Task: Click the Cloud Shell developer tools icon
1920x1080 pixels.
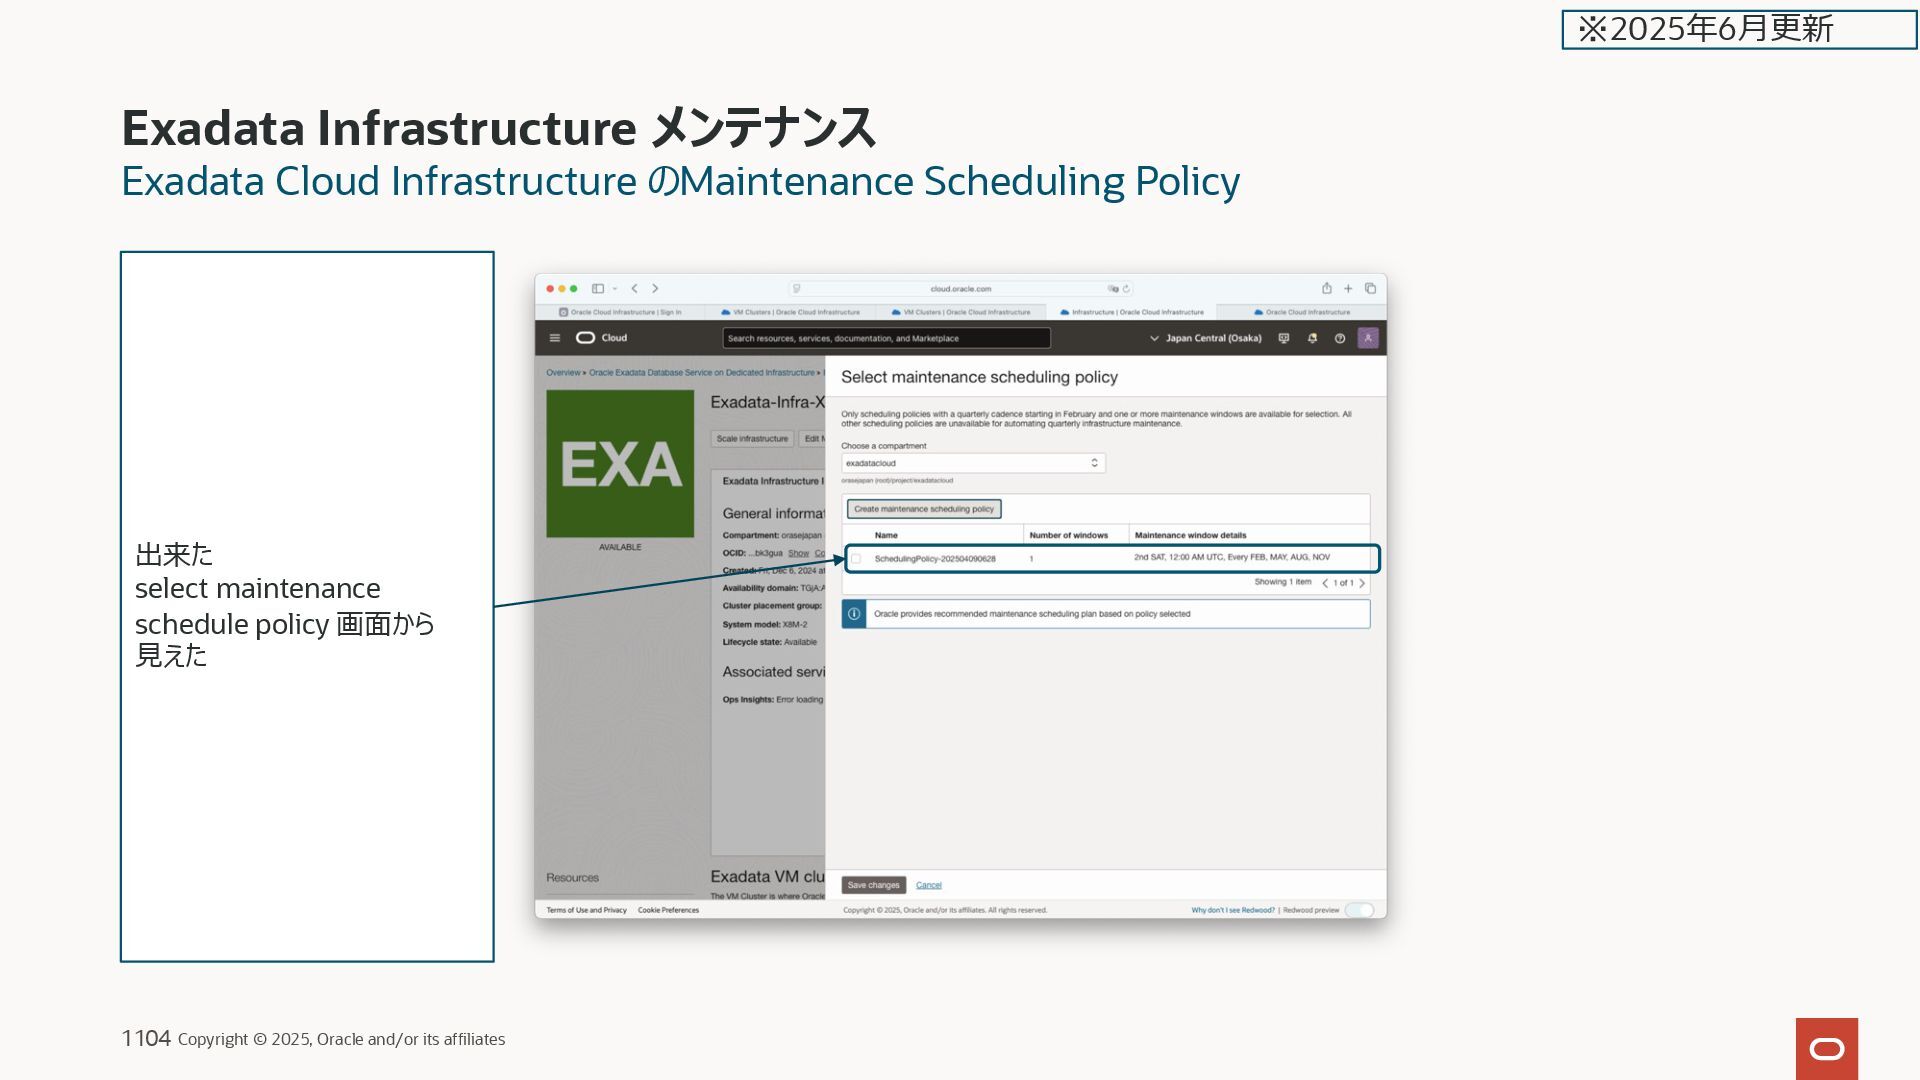Action: (x=1284, y=338)
